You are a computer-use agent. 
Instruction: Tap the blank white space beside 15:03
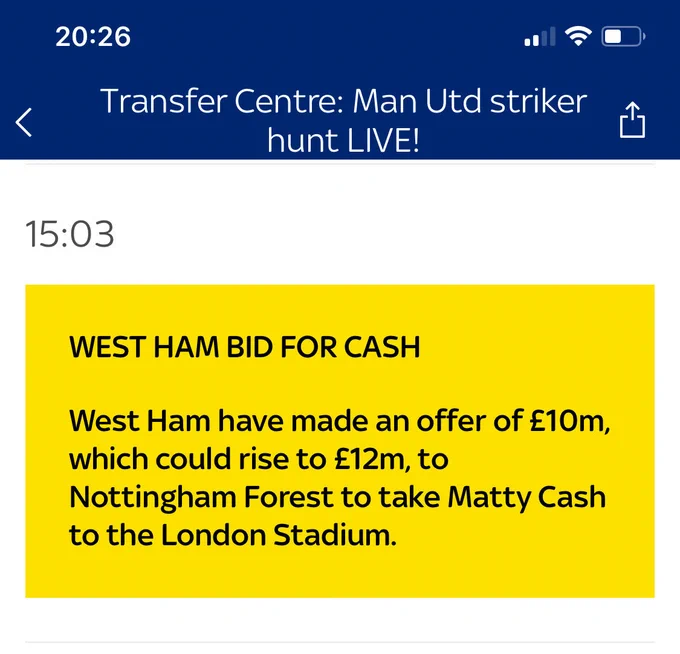tap(384, 234)
